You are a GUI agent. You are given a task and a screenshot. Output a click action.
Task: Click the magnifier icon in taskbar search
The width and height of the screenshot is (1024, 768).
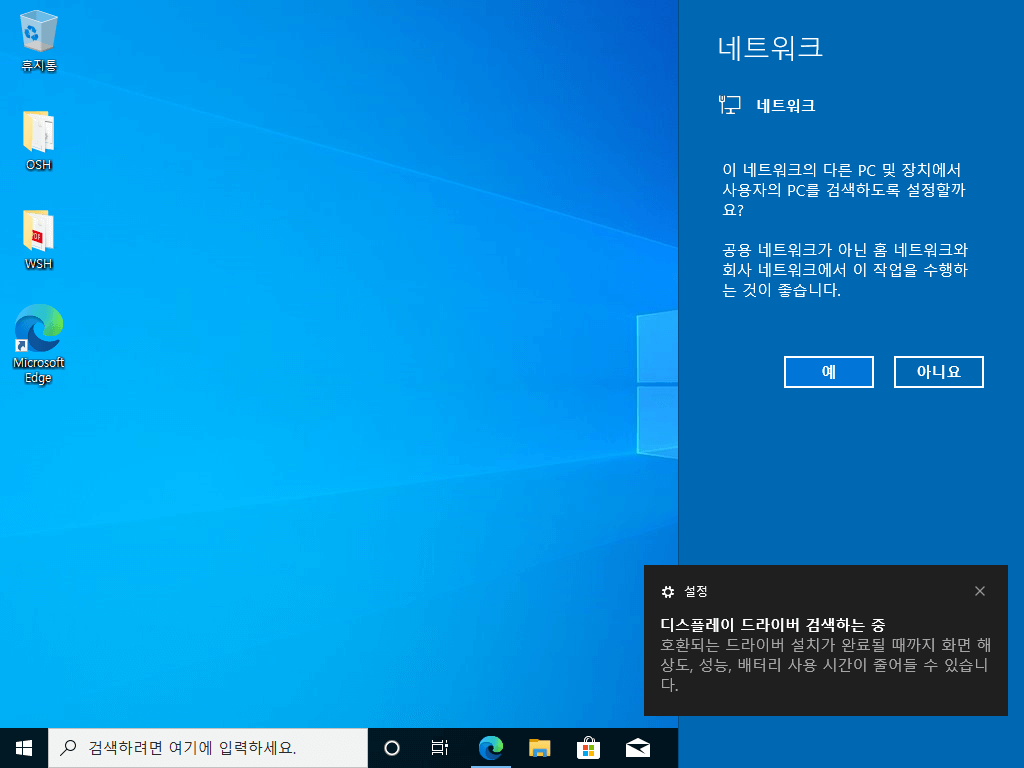pyautogui.click(x=68, y=748)
